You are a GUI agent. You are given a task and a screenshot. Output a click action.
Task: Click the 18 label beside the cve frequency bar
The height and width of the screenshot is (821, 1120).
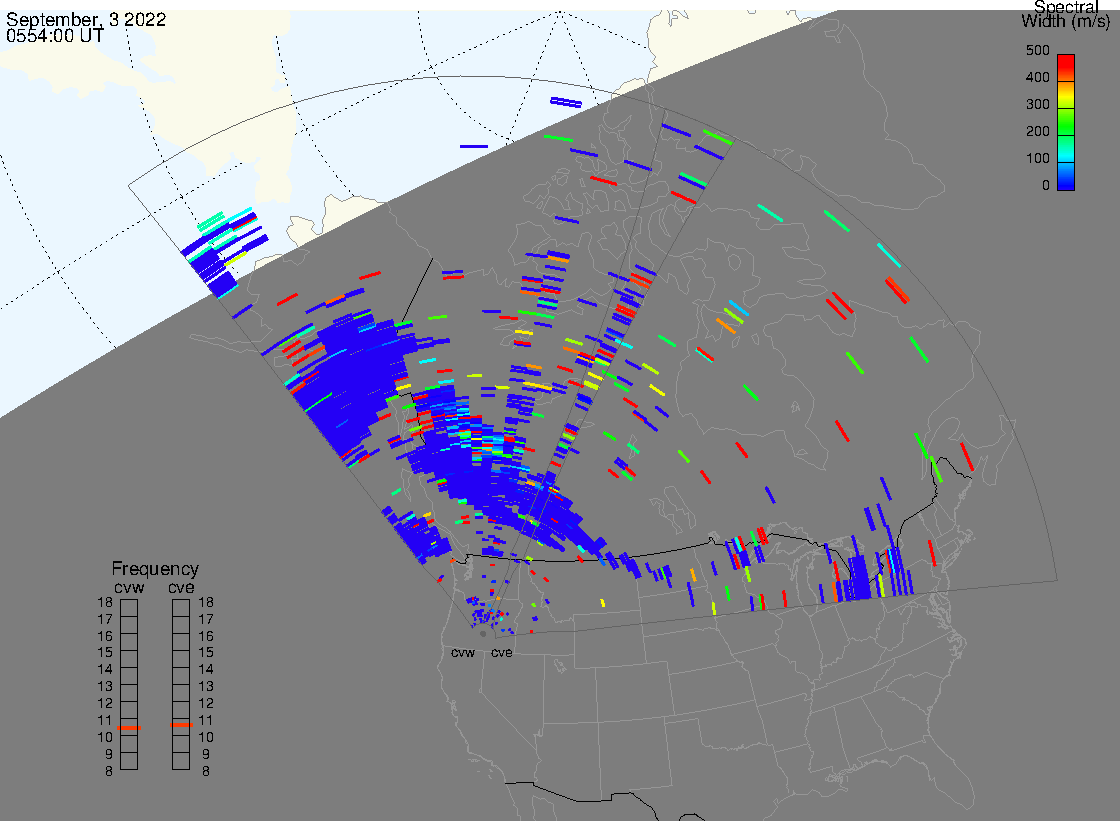[206, 602]
